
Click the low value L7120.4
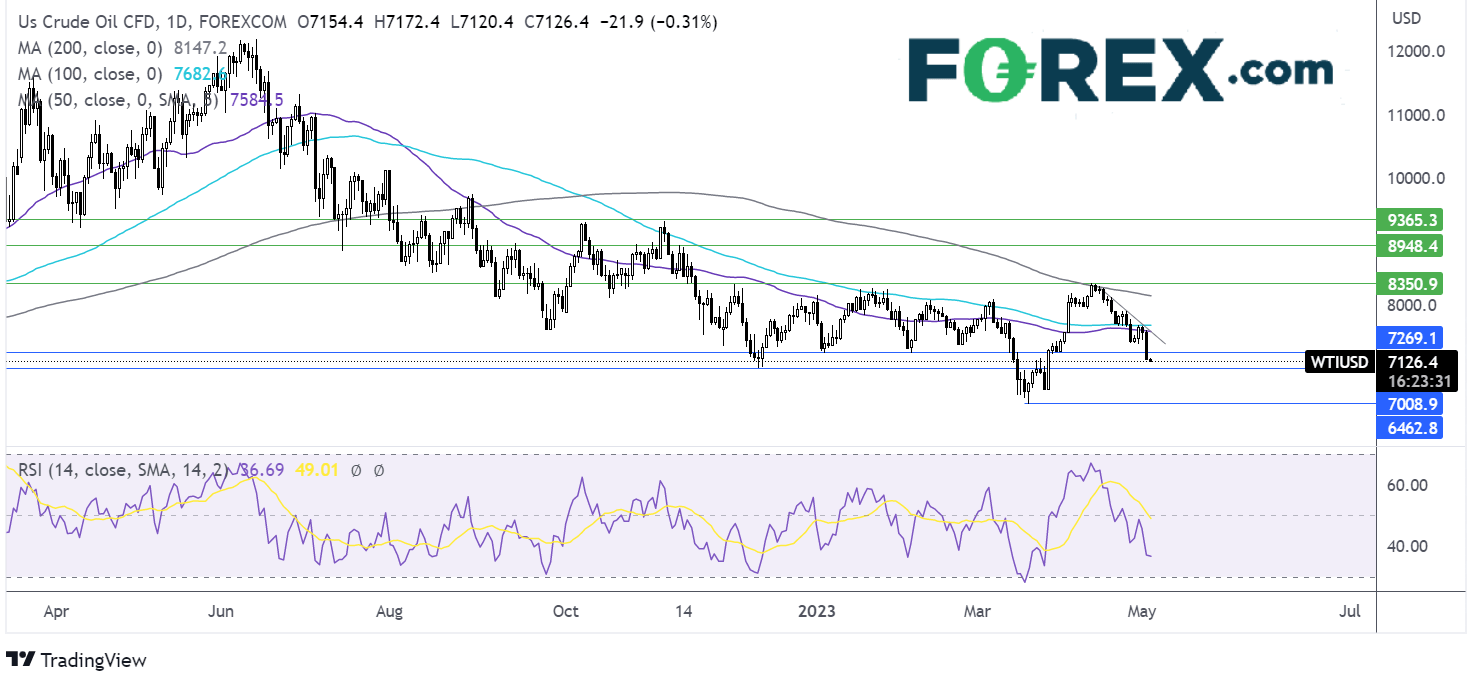(x=483, y=21)
